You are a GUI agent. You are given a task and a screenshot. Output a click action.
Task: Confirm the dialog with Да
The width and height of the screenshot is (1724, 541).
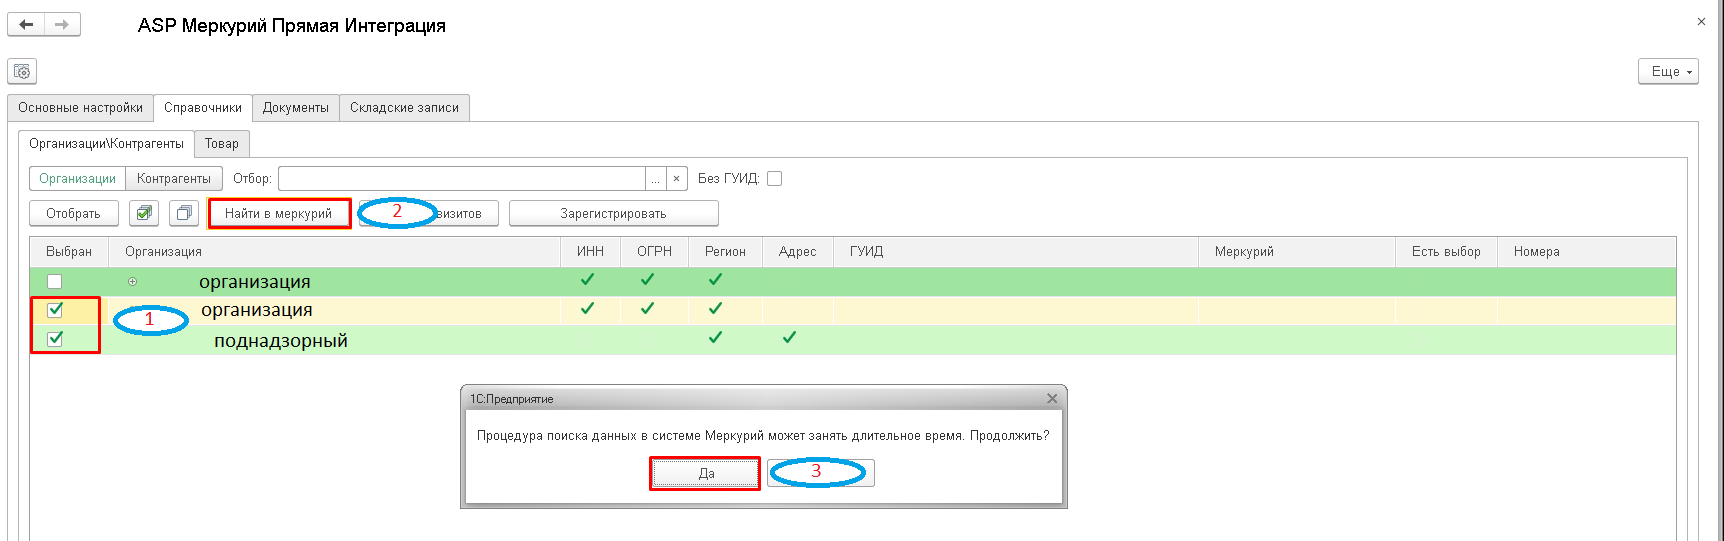pyautogui.click(x=706, y=473)
